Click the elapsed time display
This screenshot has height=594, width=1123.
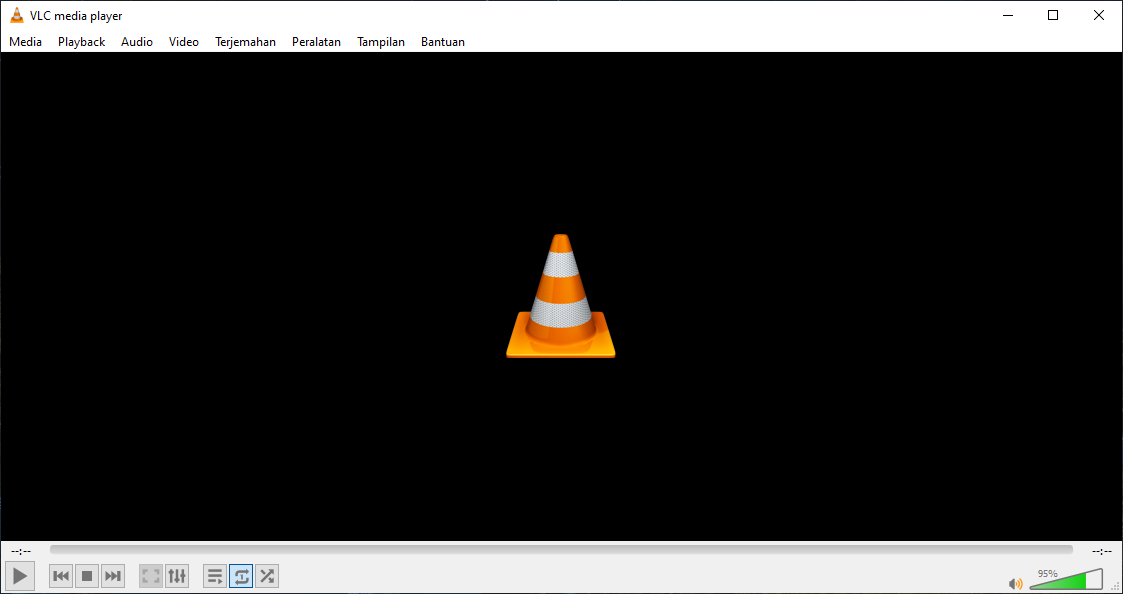tap(20, 549)
